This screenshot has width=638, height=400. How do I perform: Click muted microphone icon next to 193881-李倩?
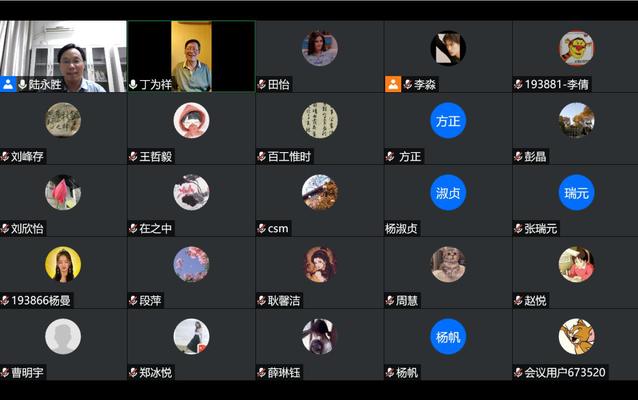click(518, 85)
